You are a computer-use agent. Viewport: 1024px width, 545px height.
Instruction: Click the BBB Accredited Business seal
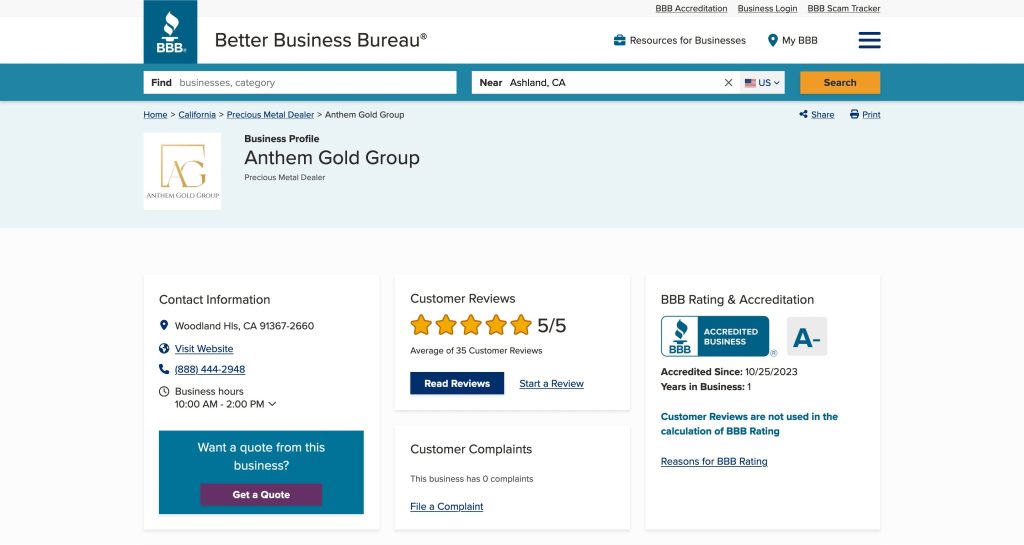coord(715,337)
